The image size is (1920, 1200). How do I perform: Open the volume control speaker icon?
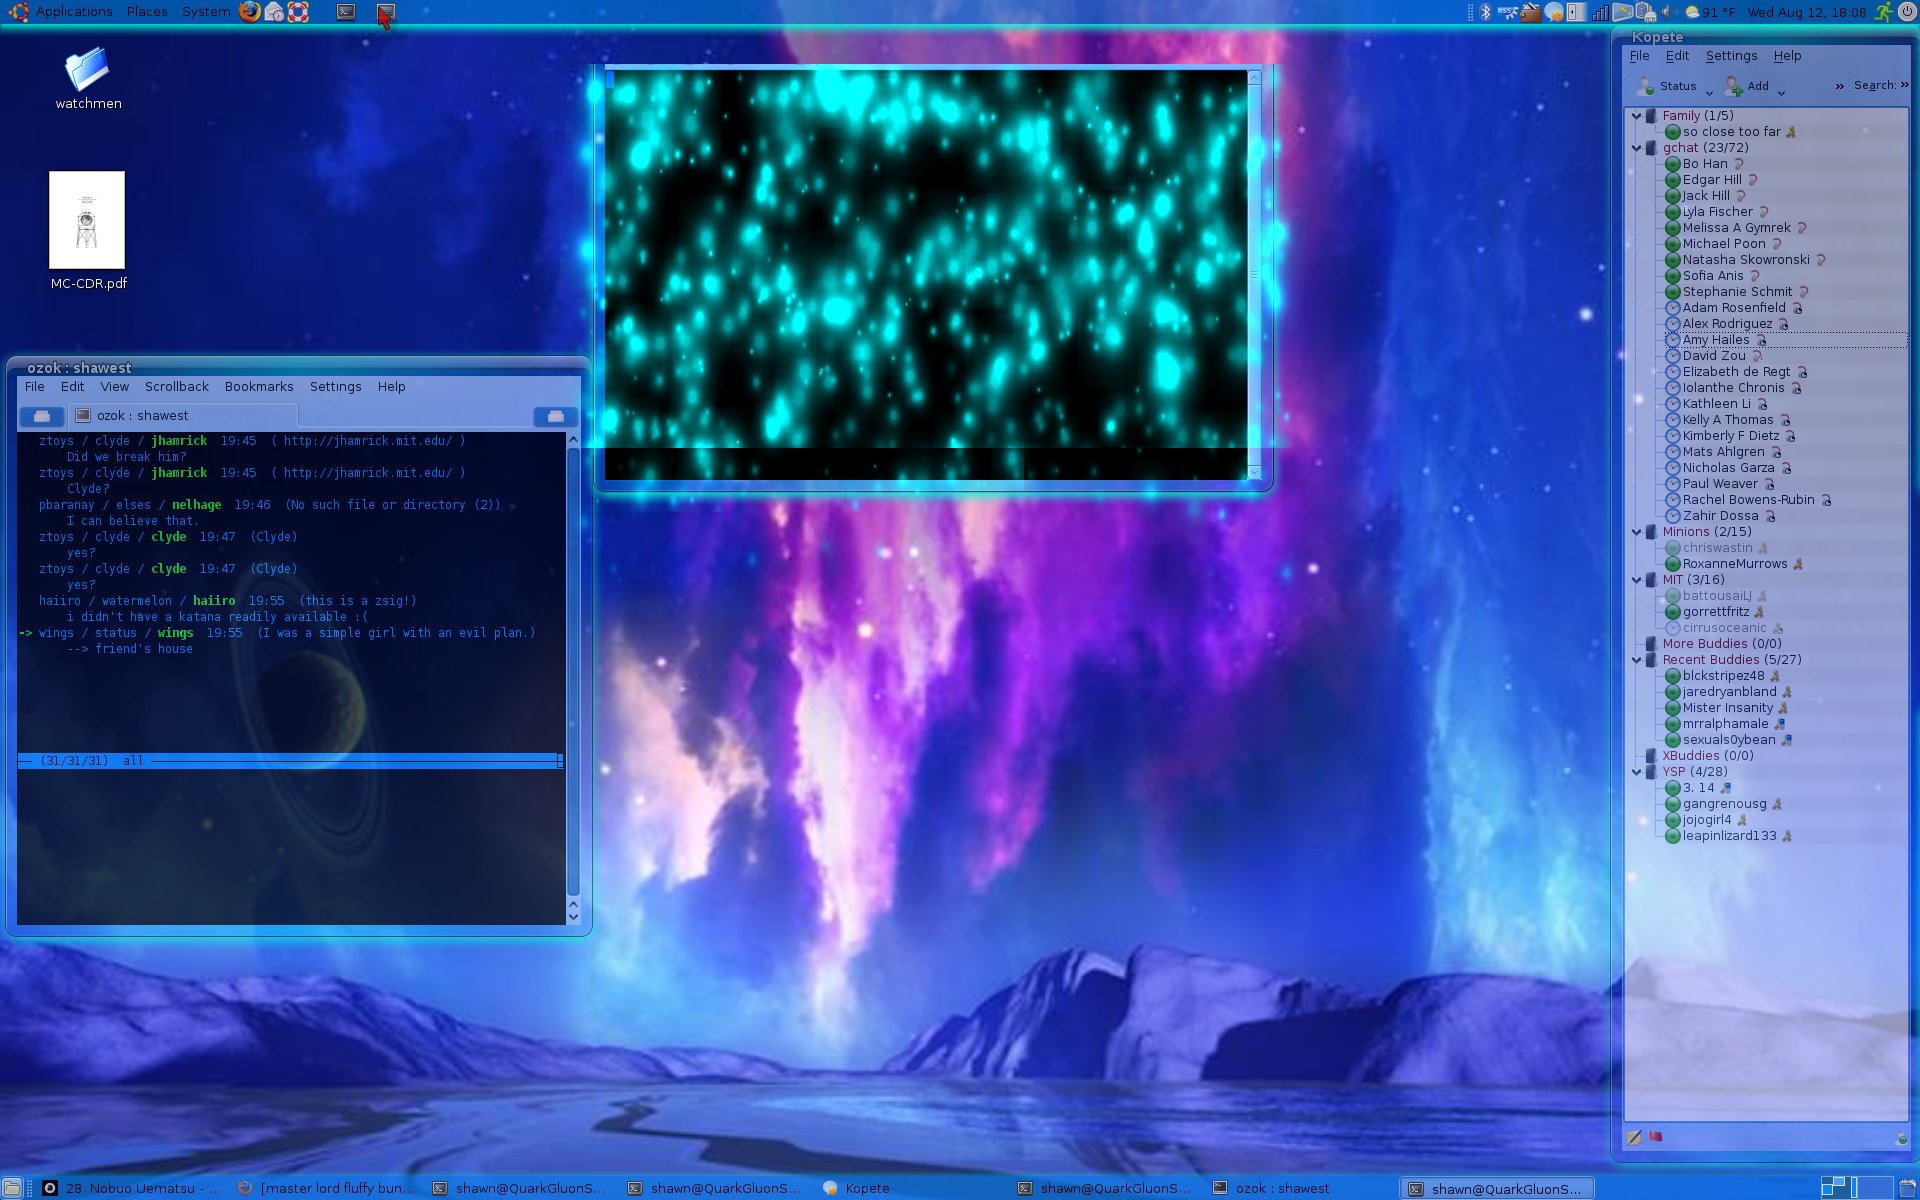1667,12
